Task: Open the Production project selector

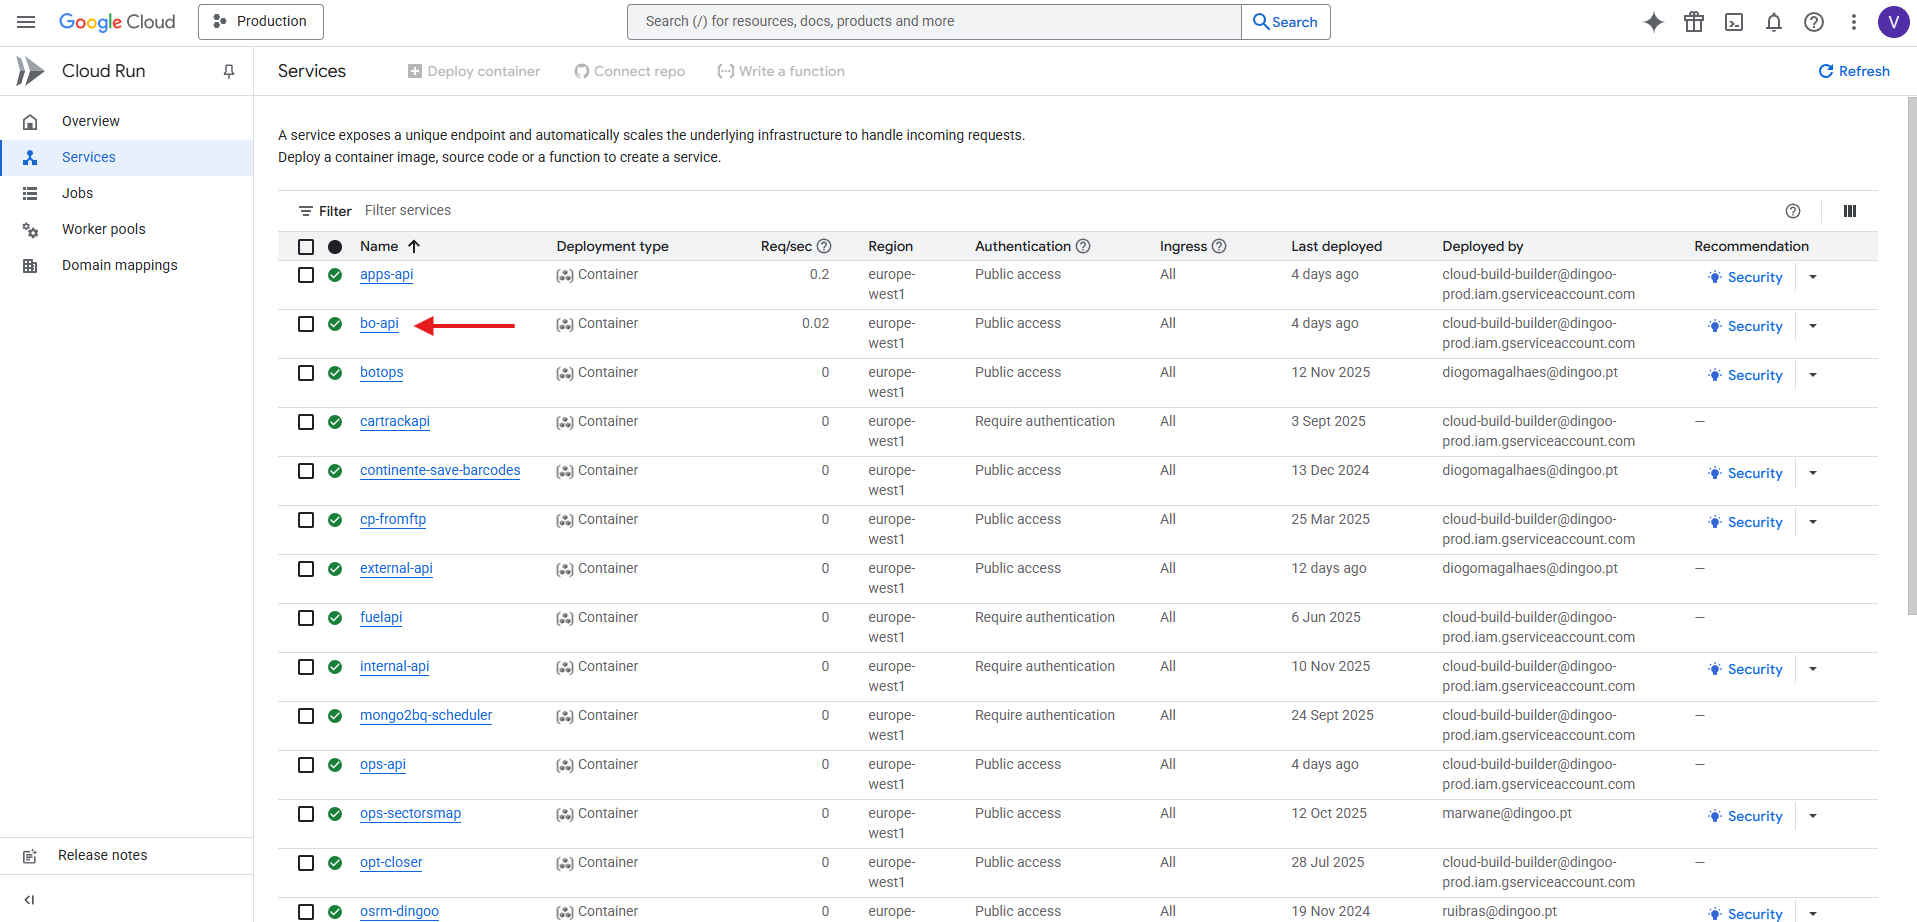Action: [x=260, y=21]
